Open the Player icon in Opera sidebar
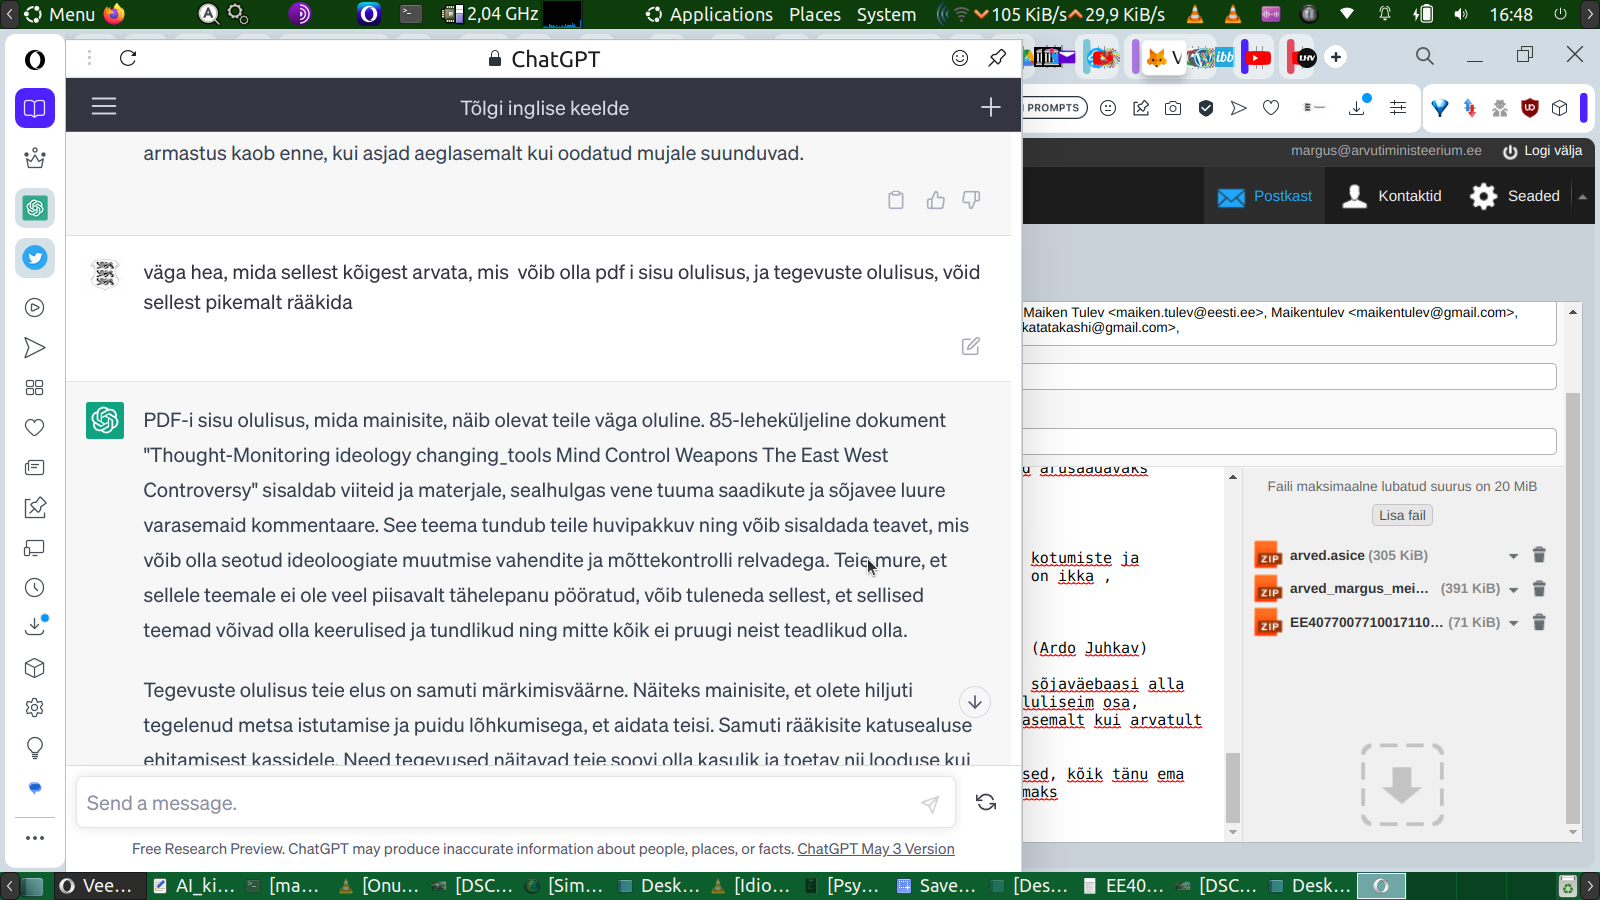 point(35,308)
